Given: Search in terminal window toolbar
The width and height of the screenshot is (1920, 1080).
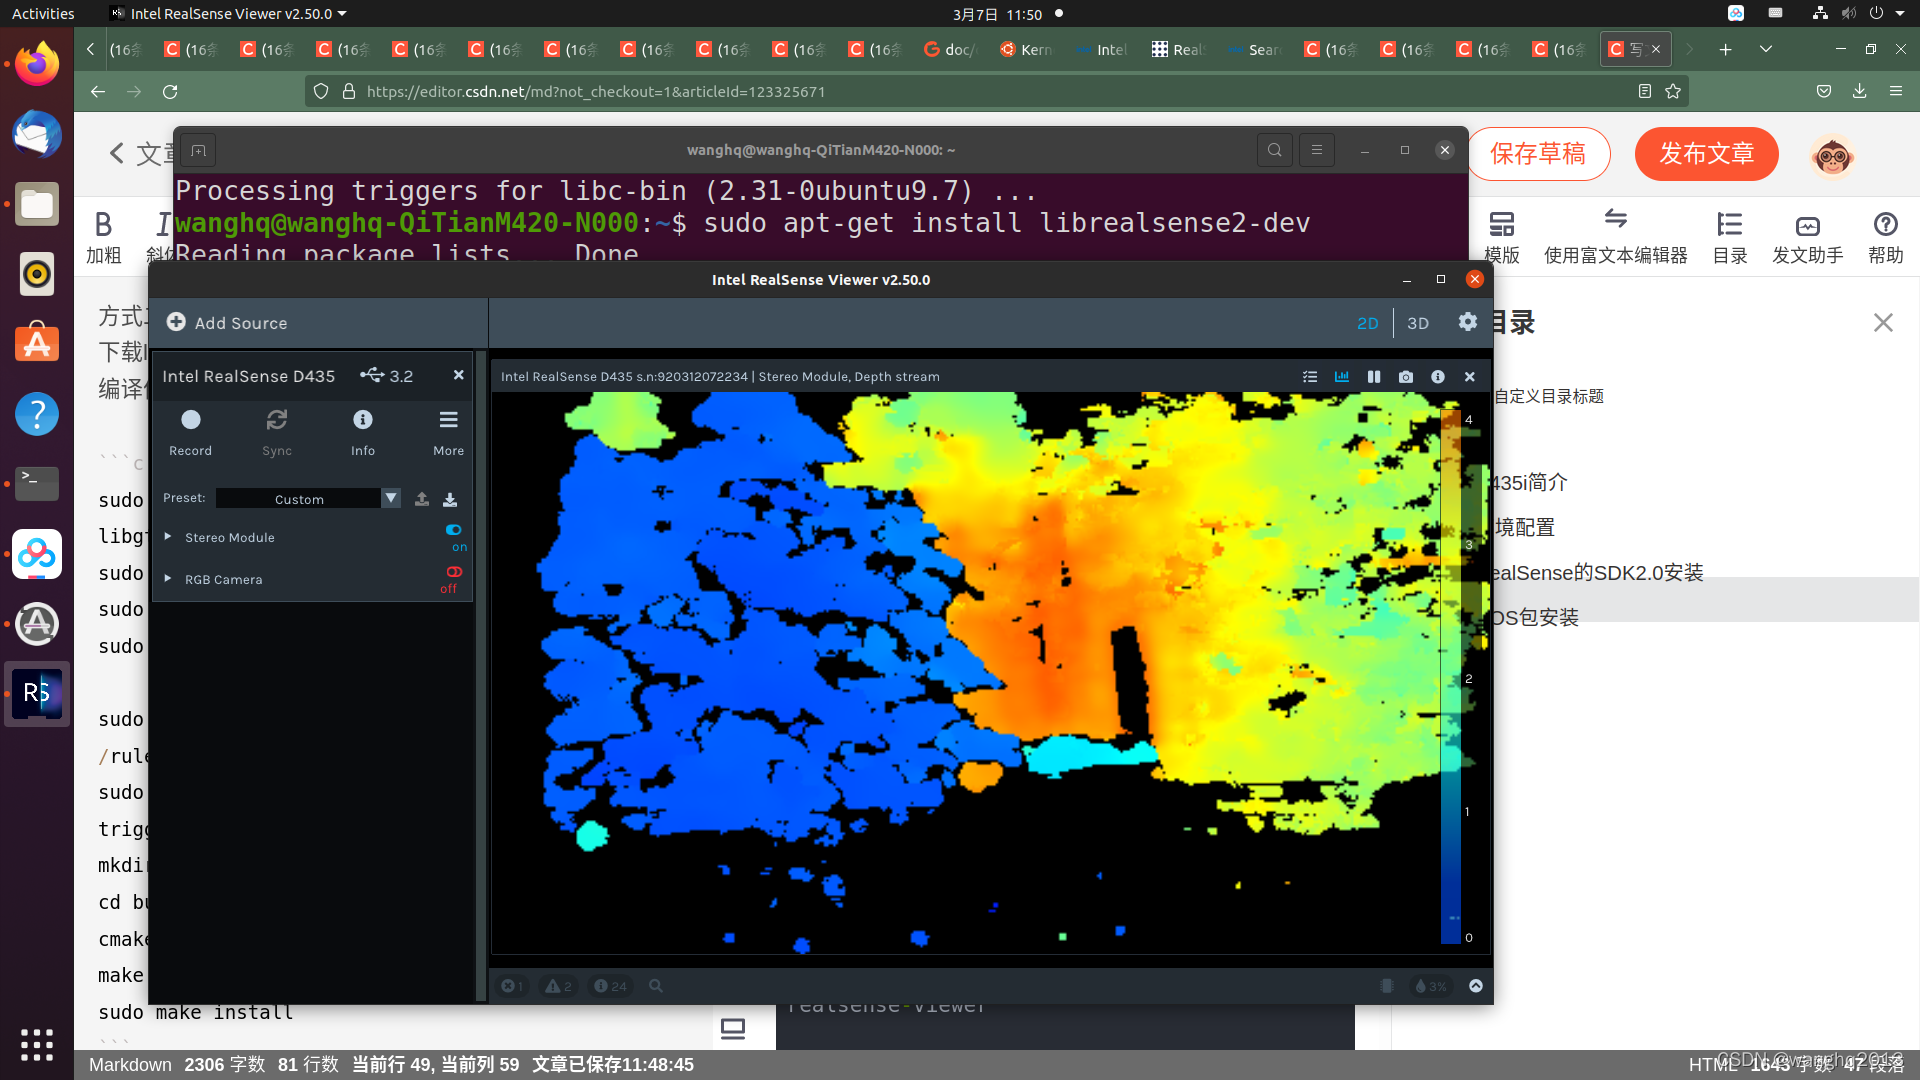Looking at the screenshot, I should click(1274, 150).
